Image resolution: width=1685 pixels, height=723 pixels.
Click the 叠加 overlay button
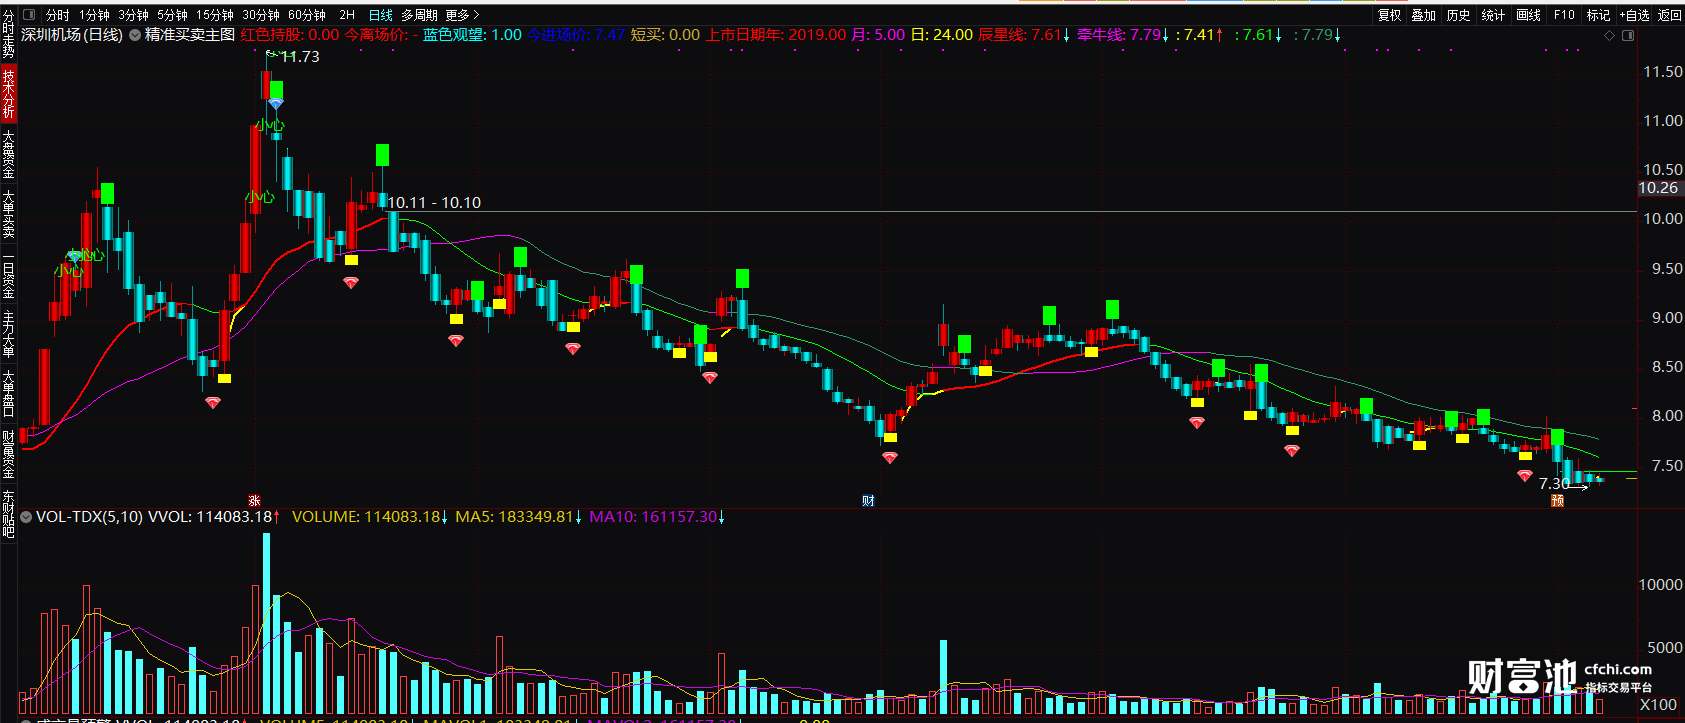pyautogui.click(x=1424, y=15)
